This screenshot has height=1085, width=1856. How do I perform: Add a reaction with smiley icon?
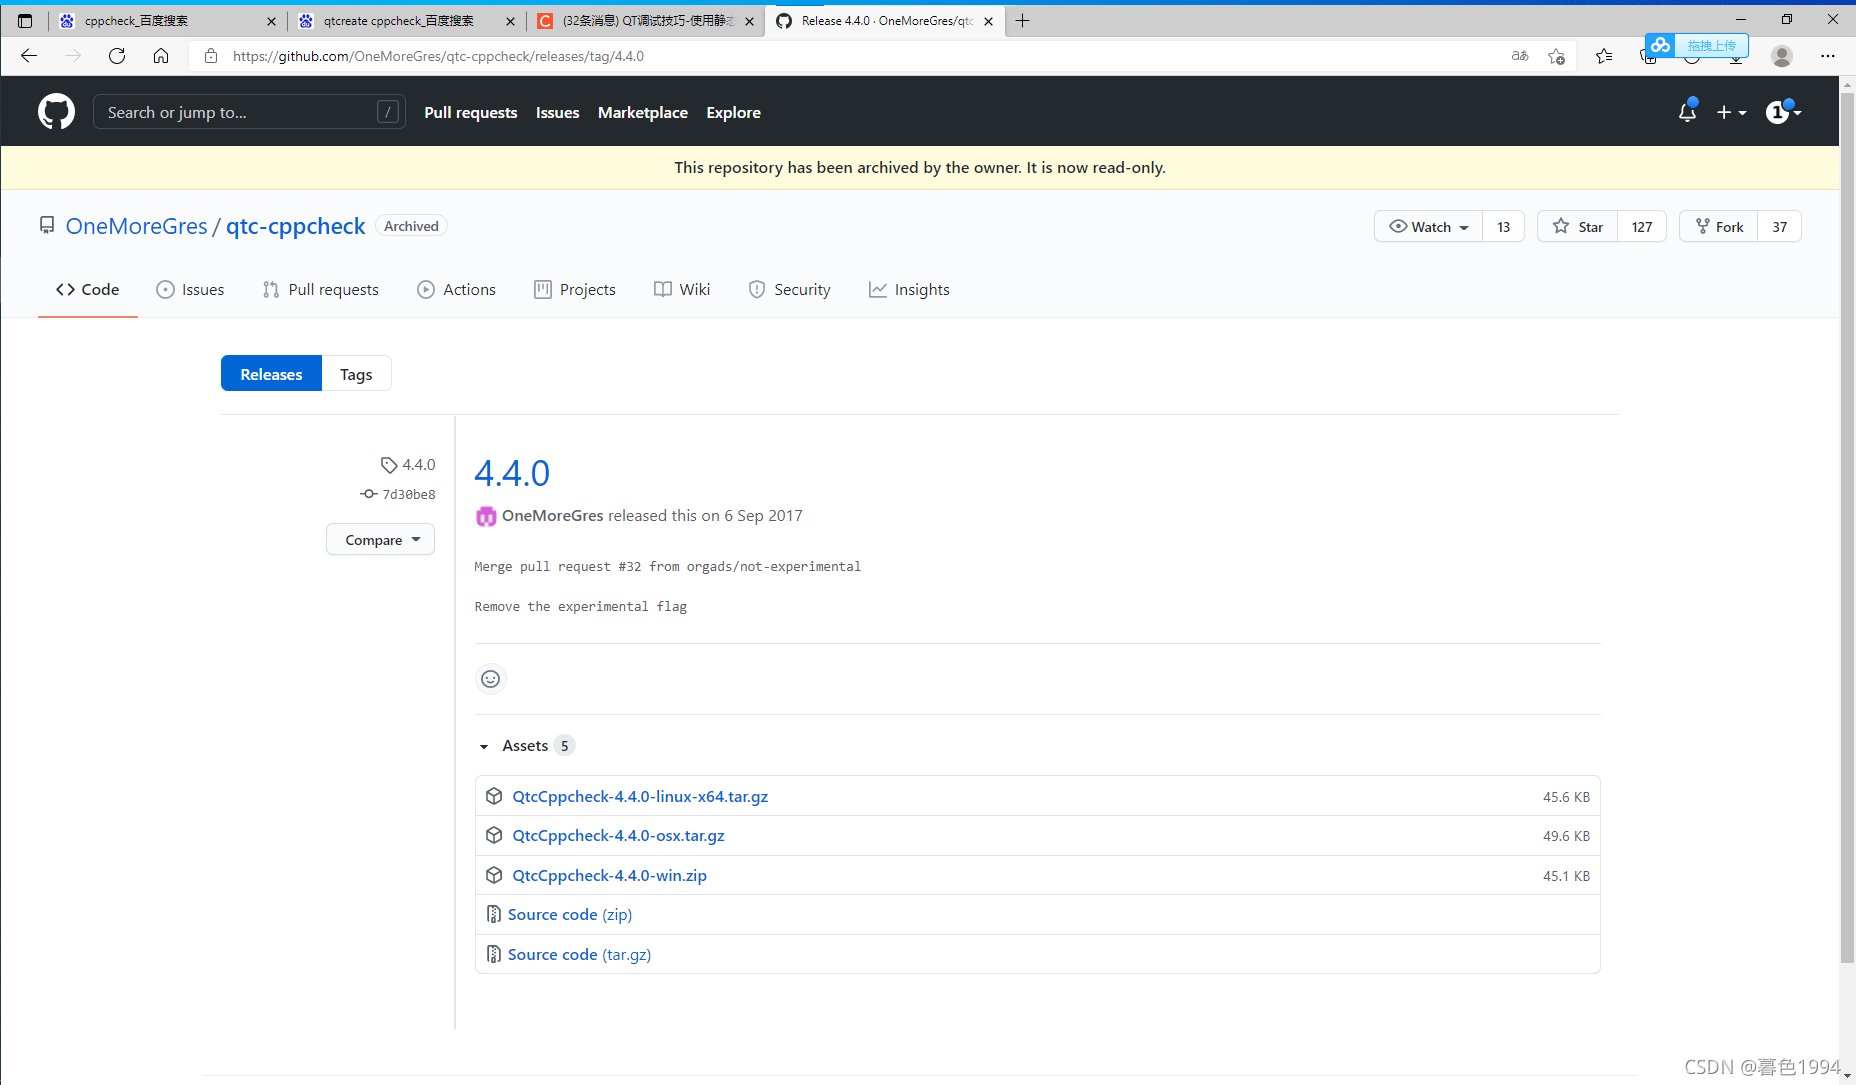490,679
